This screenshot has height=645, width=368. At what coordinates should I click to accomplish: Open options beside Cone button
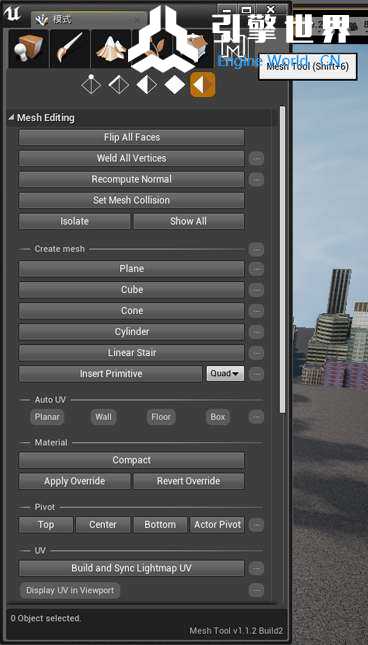coord(256,311)
